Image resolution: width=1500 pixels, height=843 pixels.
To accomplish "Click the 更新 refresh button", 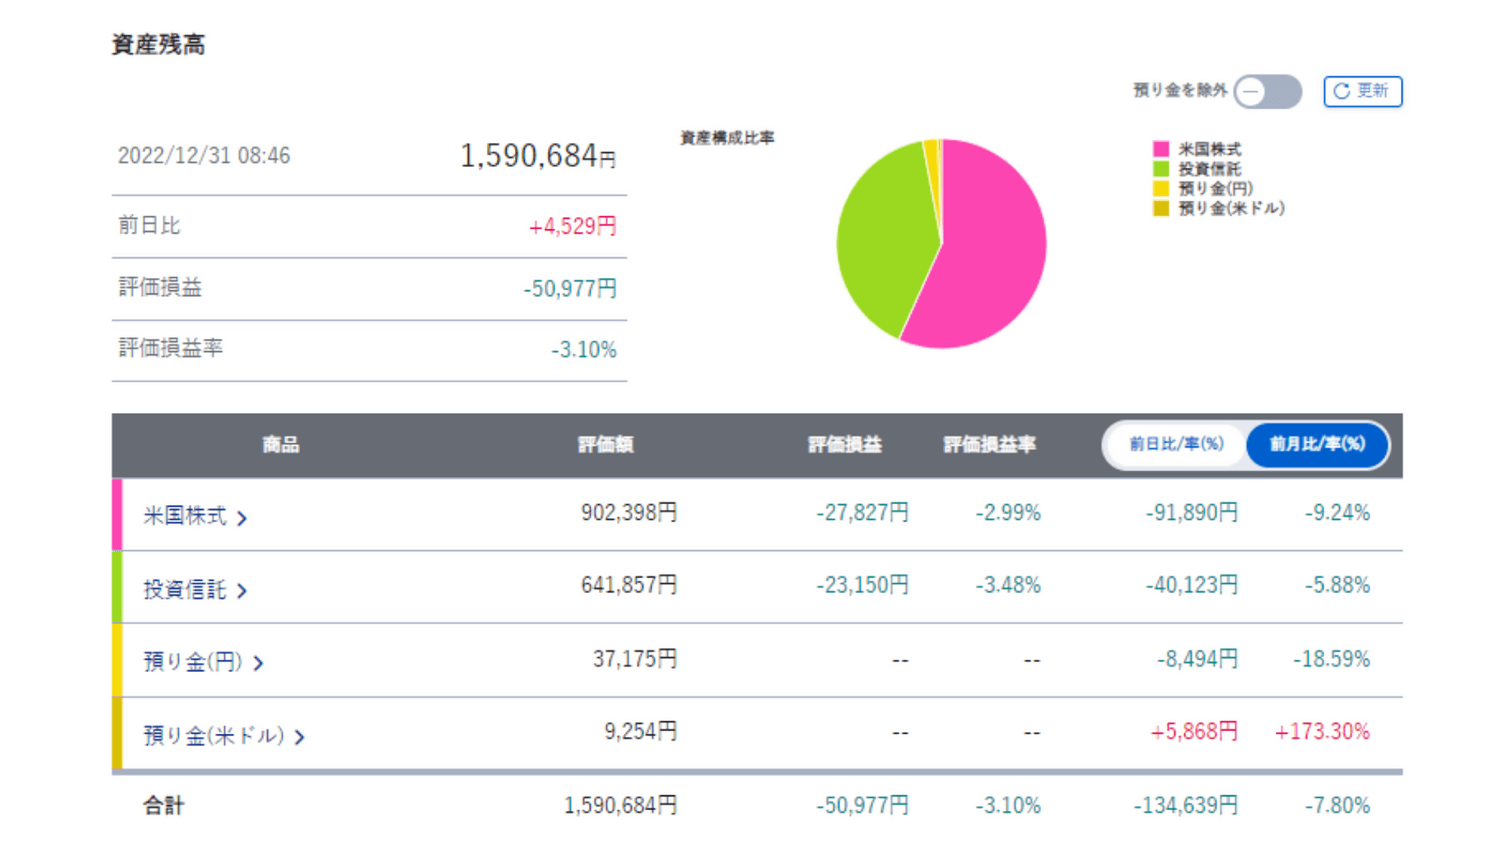I will click(1362, 91).
